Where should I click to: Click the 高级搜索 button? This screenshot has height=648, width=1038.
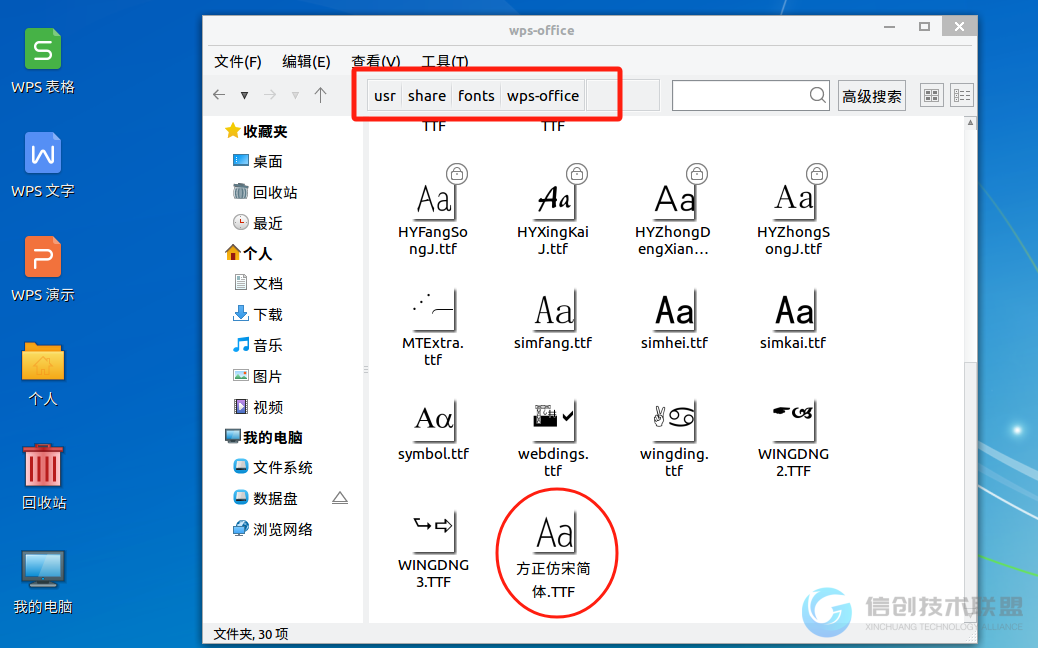(x=871, y=96)
